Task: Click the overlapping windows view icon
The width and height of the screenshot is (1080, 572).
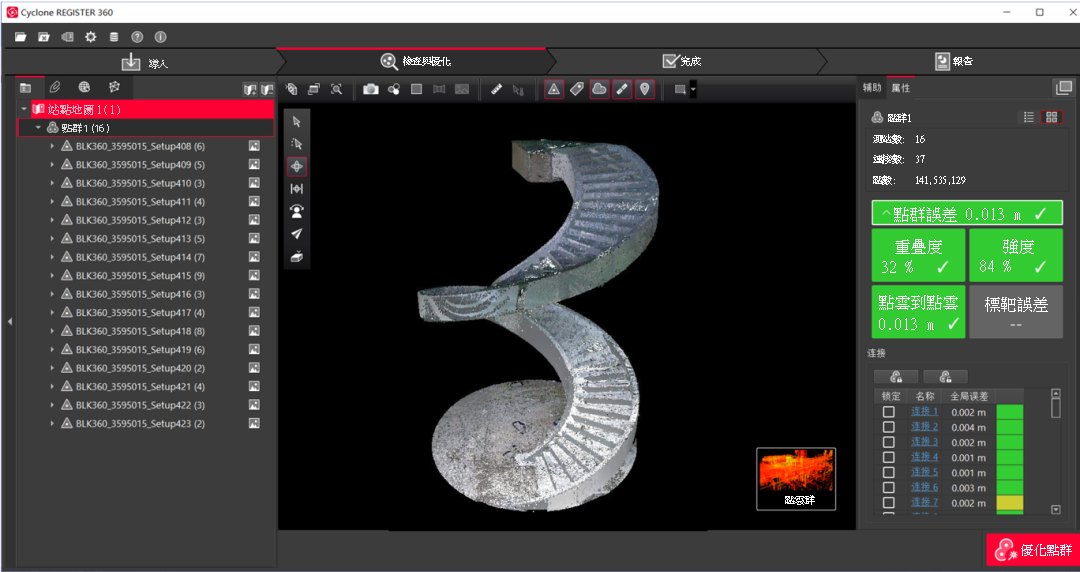Action: click(x=314, y=89)
